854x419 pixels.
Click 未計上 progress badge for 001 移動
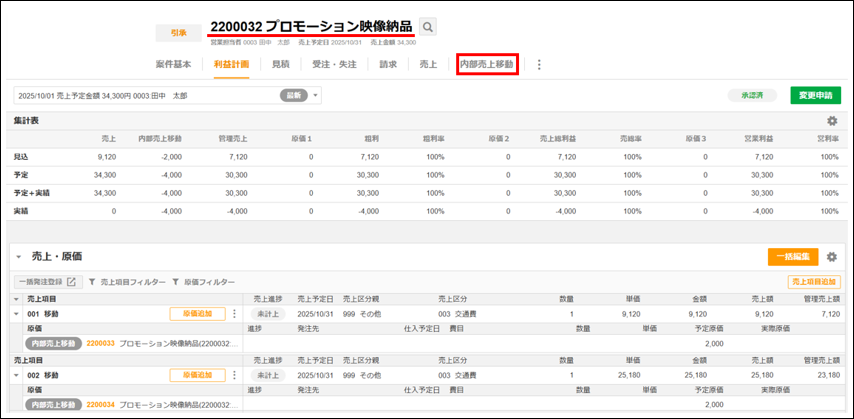point(268,314)
